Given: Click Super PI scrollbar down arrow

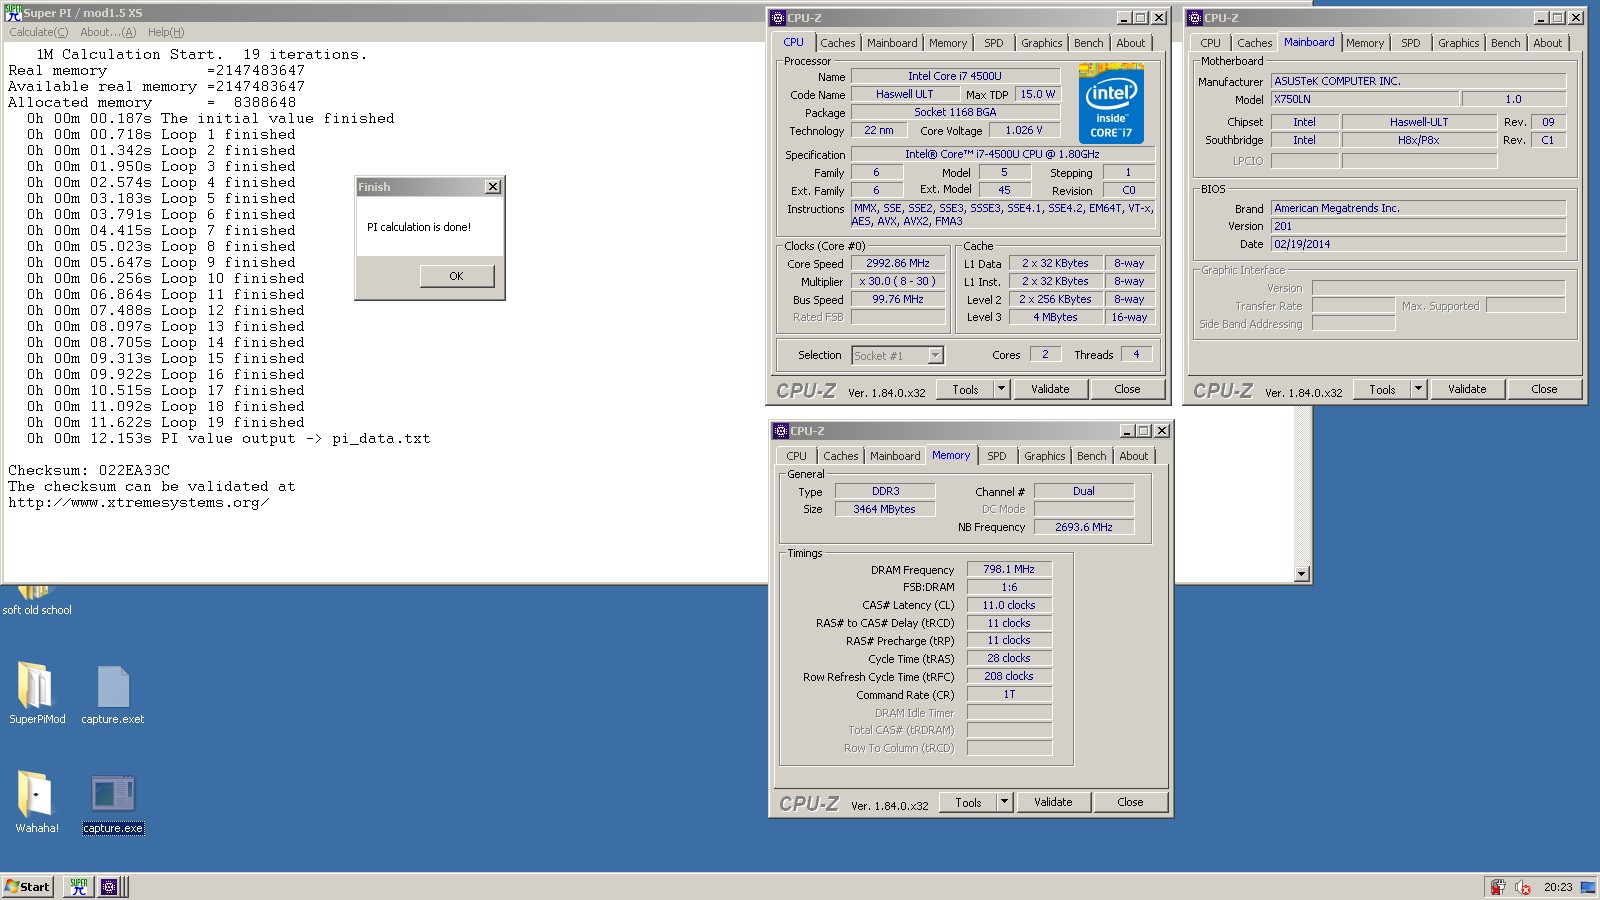Looking at the screenshot, I should 1301,574.
